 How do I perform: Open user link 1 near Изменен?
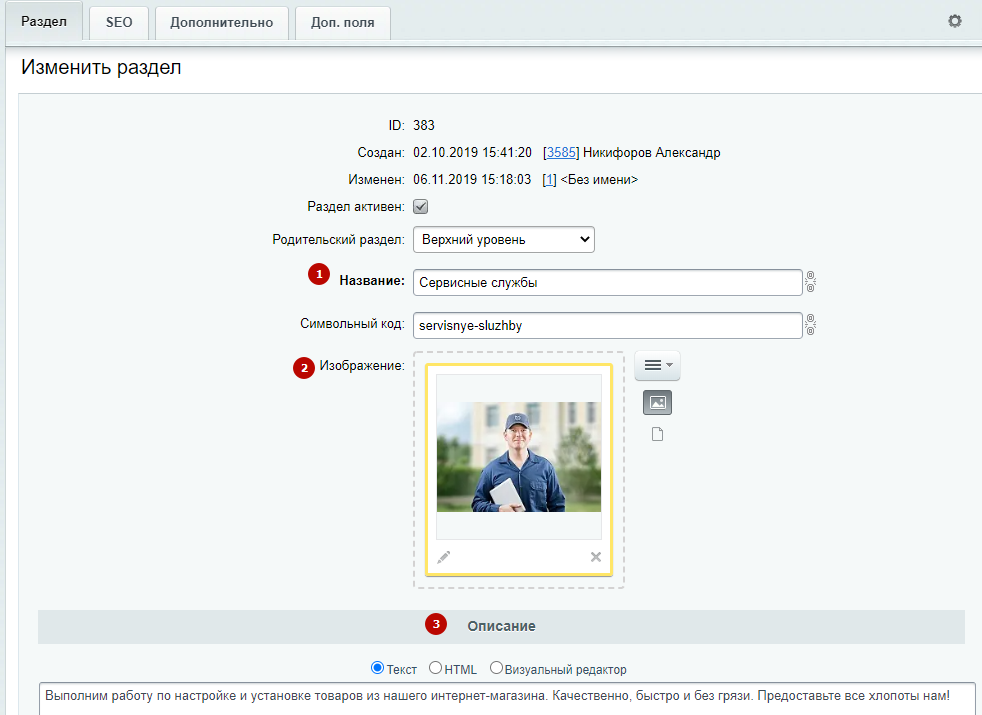[x=549, y=180]
